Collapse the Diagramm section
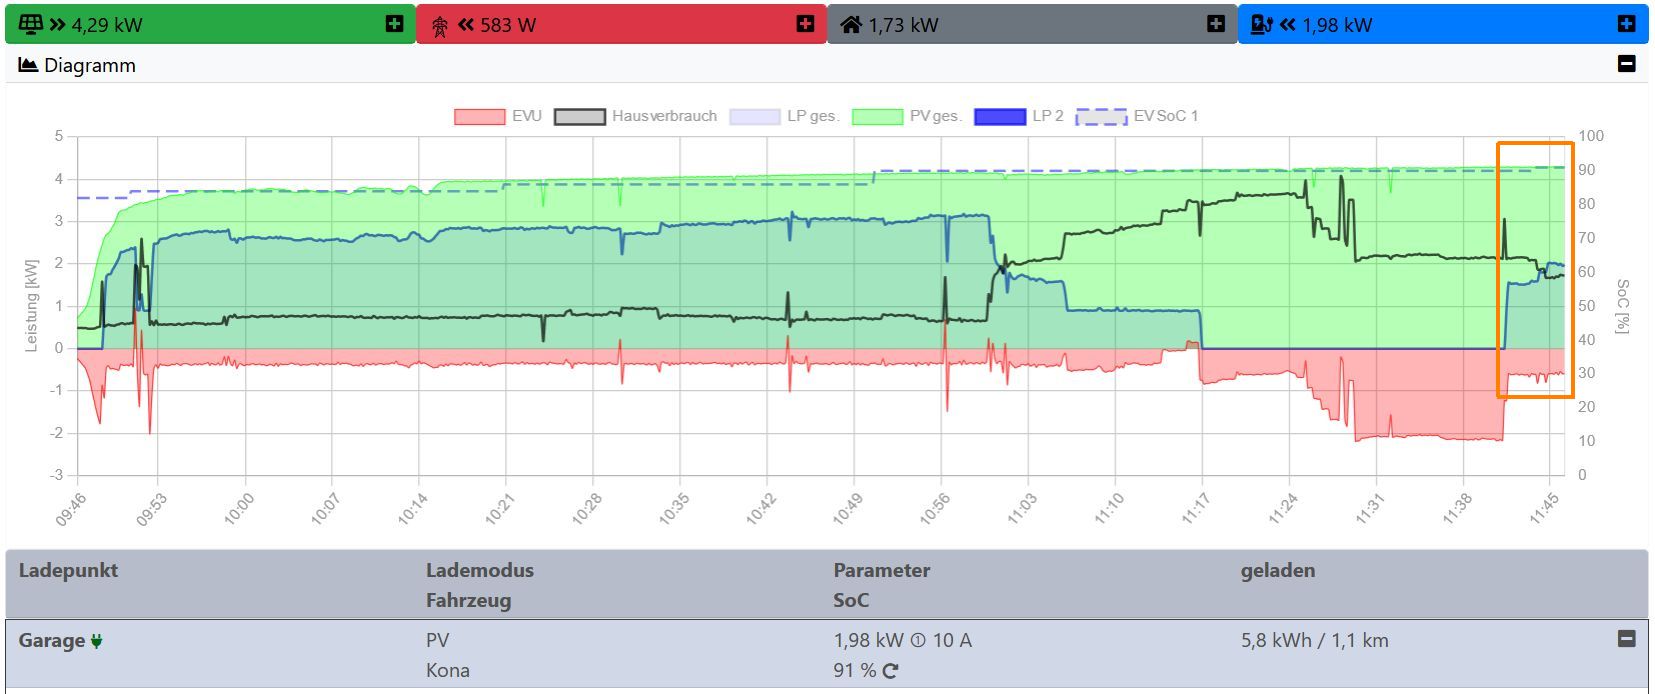This screenshot has width=1655, height=694. click(1626, 64)
